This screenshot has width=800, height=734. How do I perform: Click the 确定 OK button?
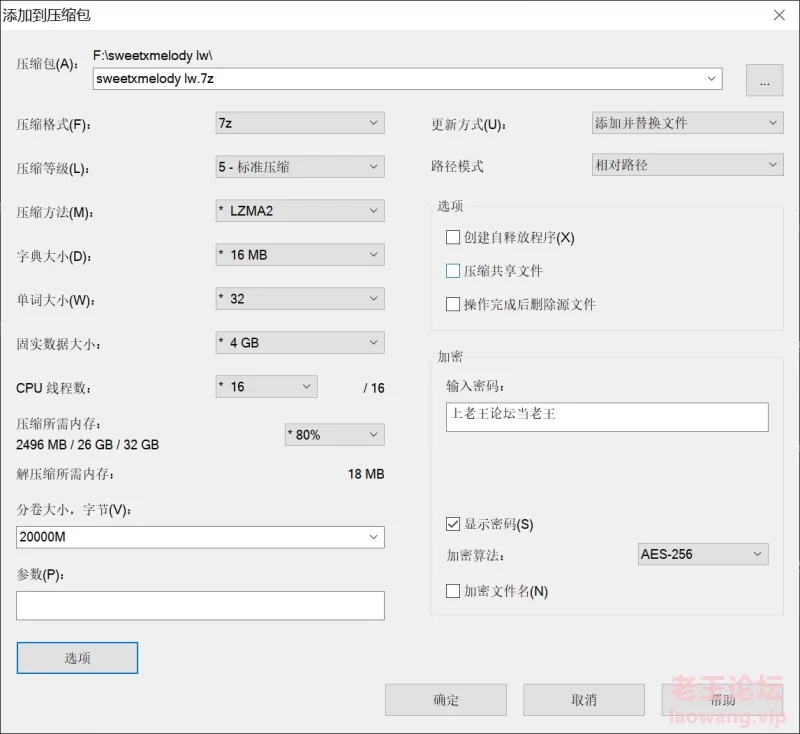click(x=446, y=700)
